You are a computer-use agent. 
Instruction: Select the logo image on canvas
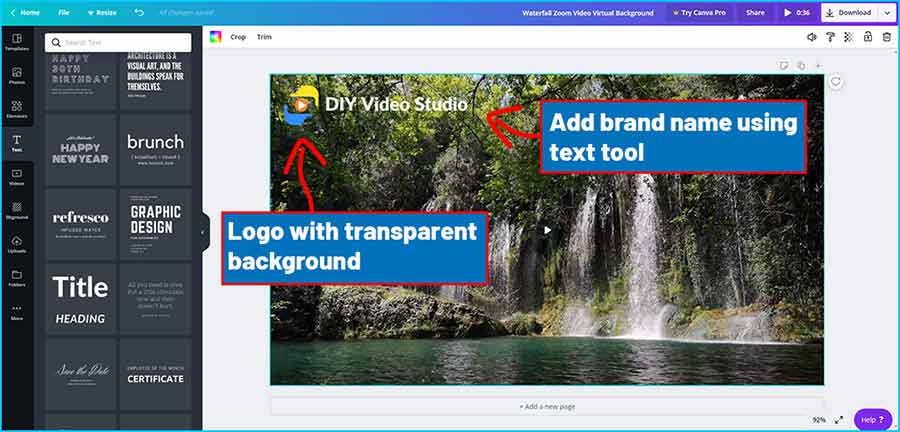point(300,104)
